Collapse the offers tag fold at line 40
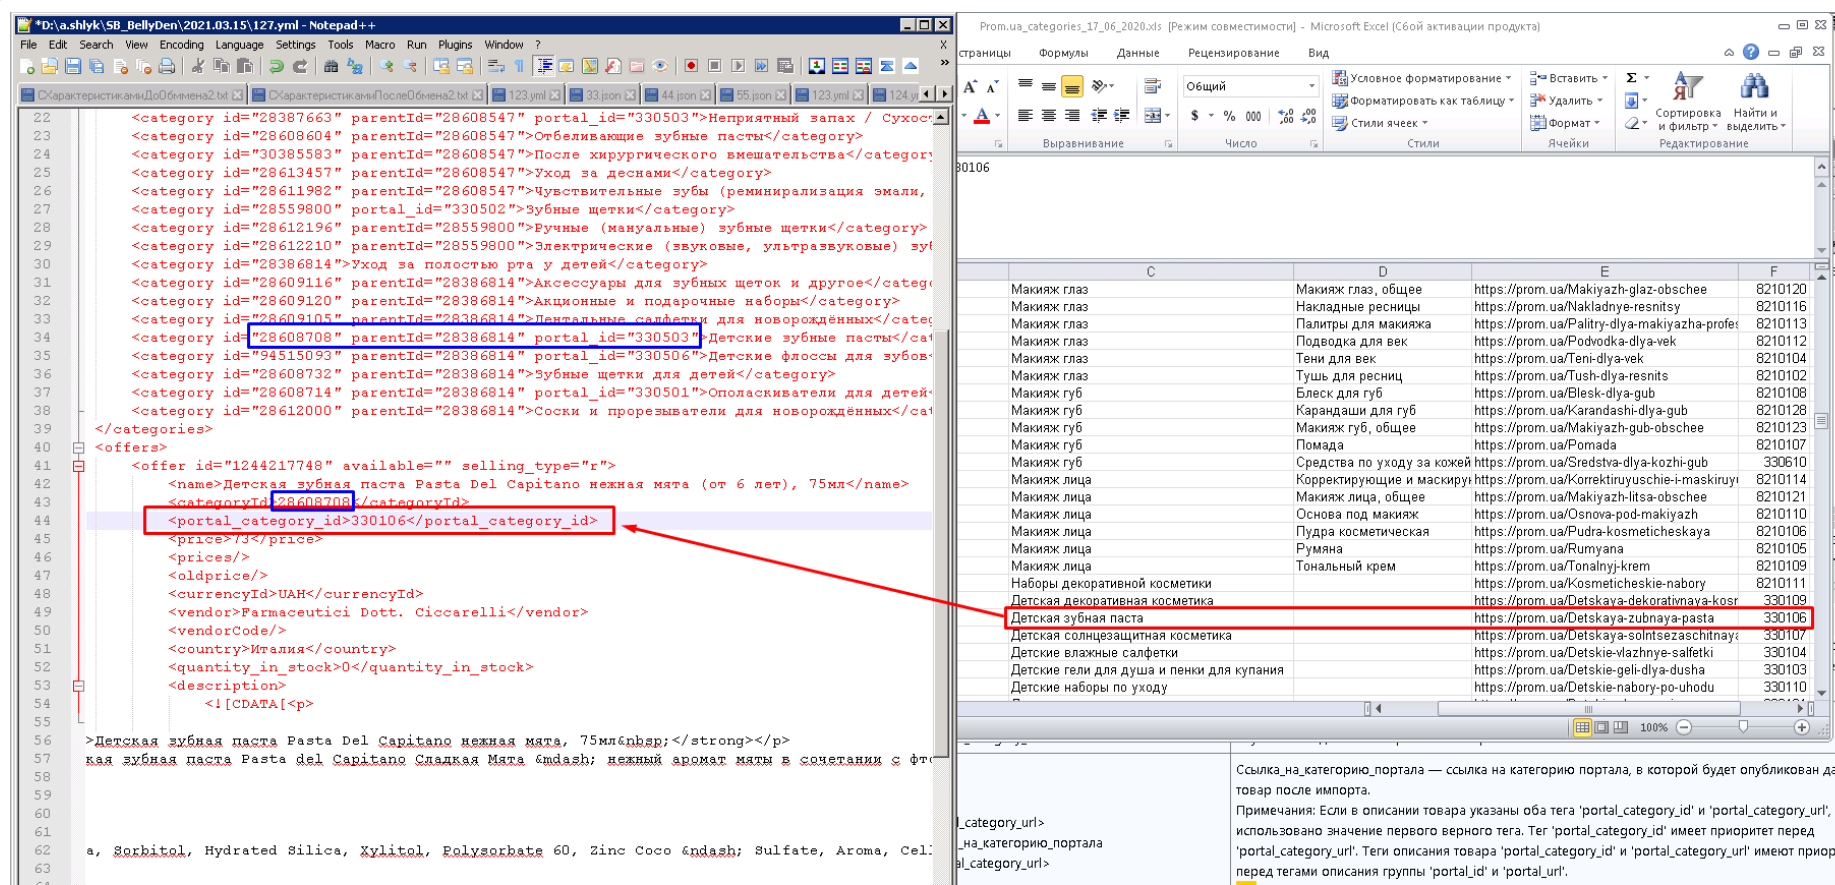The width and height of the screenshot is (1835, 885). (x=78, y=447)
